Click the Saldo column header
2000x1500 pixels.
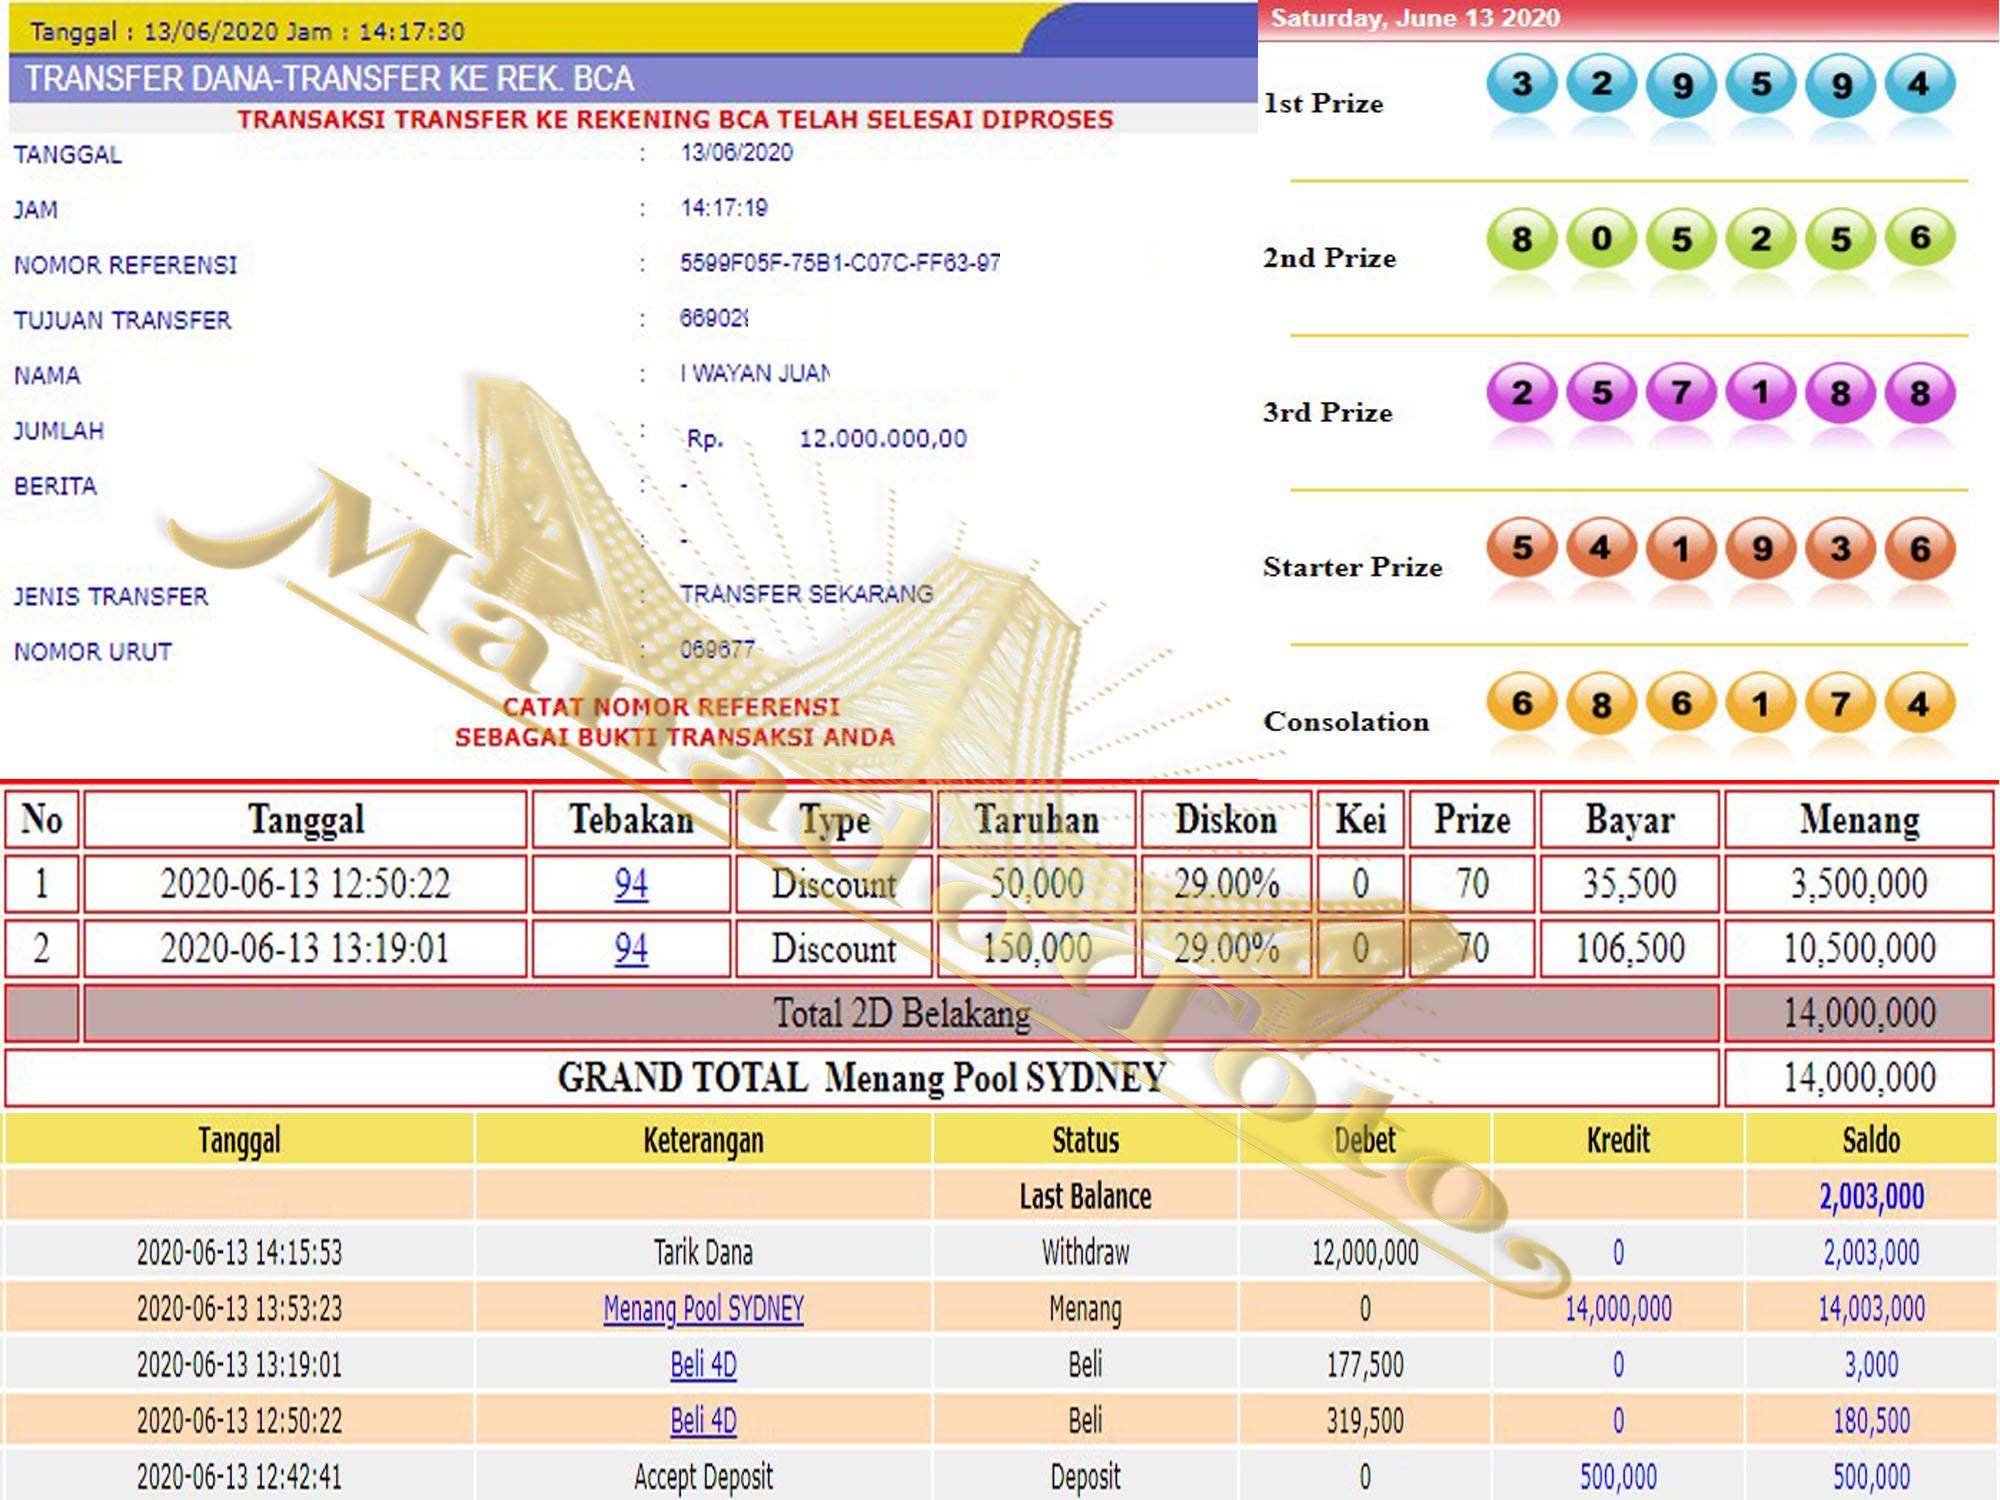coord(1871,1140)
